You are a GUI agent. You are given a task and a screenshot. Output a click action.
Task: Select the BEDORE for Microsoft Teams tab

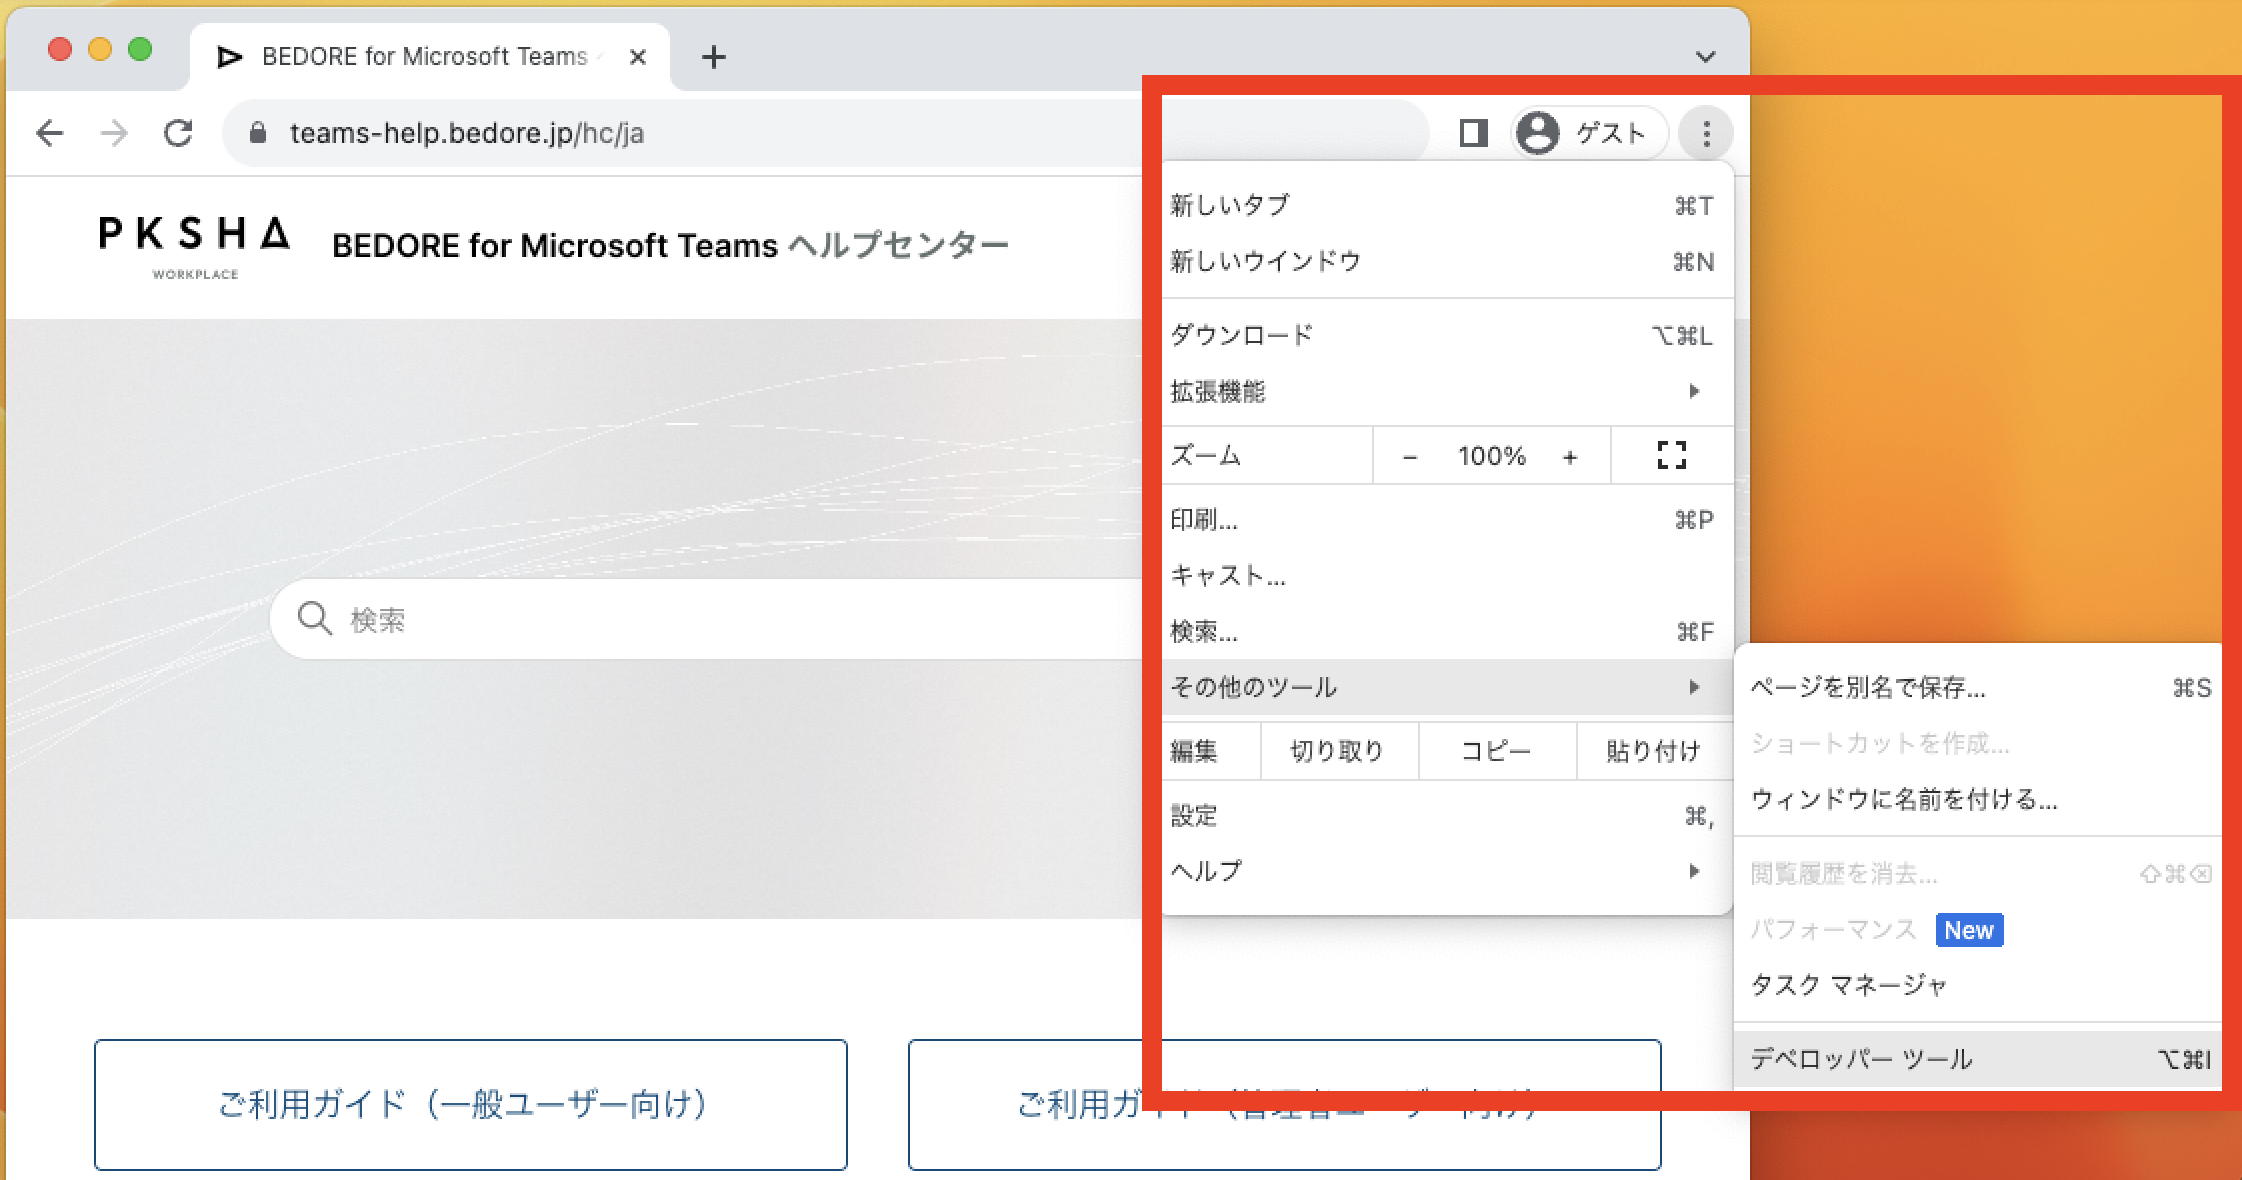pyautogui.click(x=430, y=57)
